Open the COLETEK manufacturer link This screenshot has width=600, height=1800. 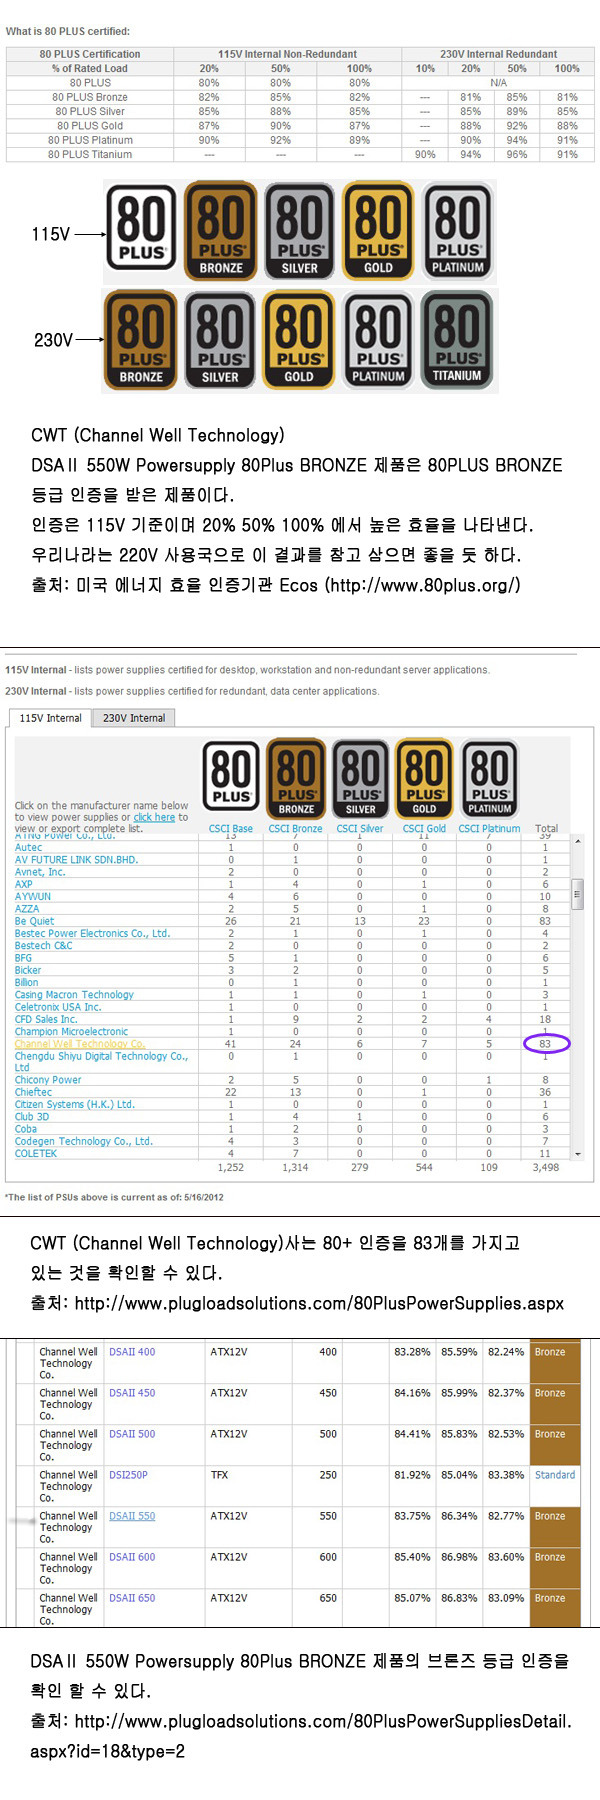pos(36,1153)
